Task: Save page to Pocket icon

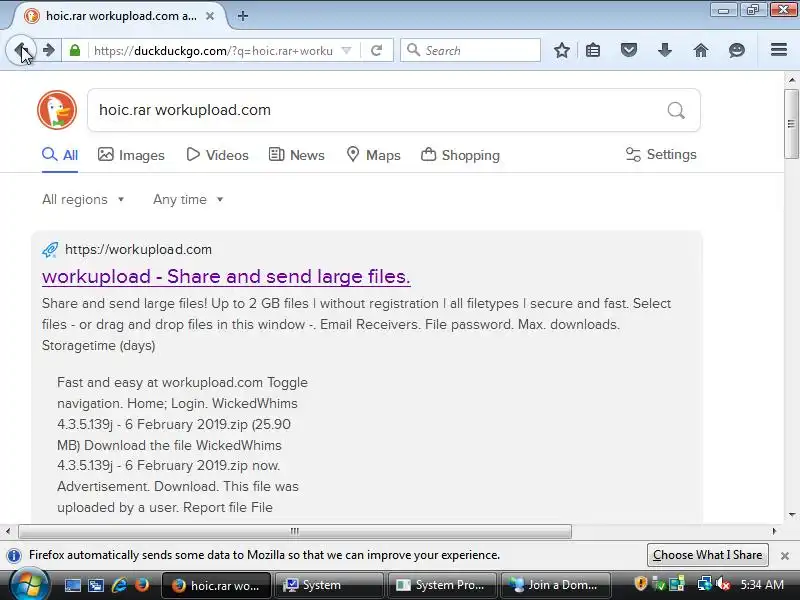Action: [x=629, y=50]
